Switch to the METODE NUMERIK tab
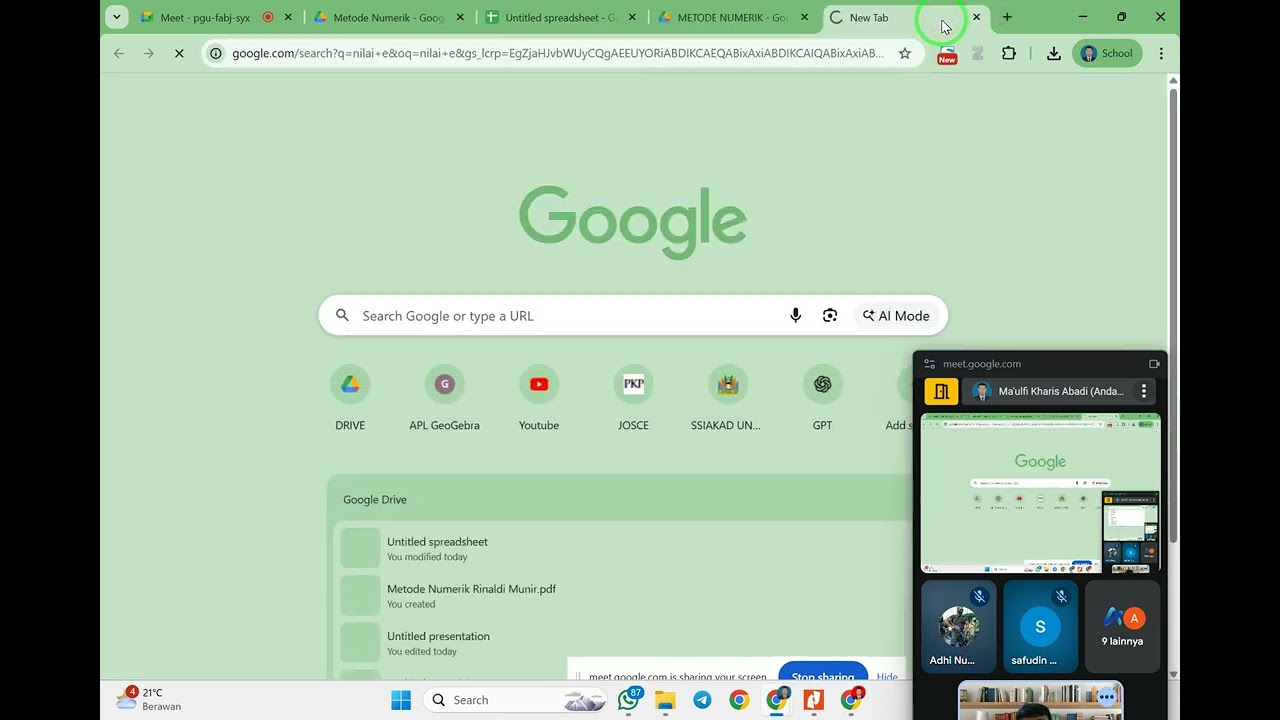The height and width of the screenshot is (720, 1280). coord(732,17)
